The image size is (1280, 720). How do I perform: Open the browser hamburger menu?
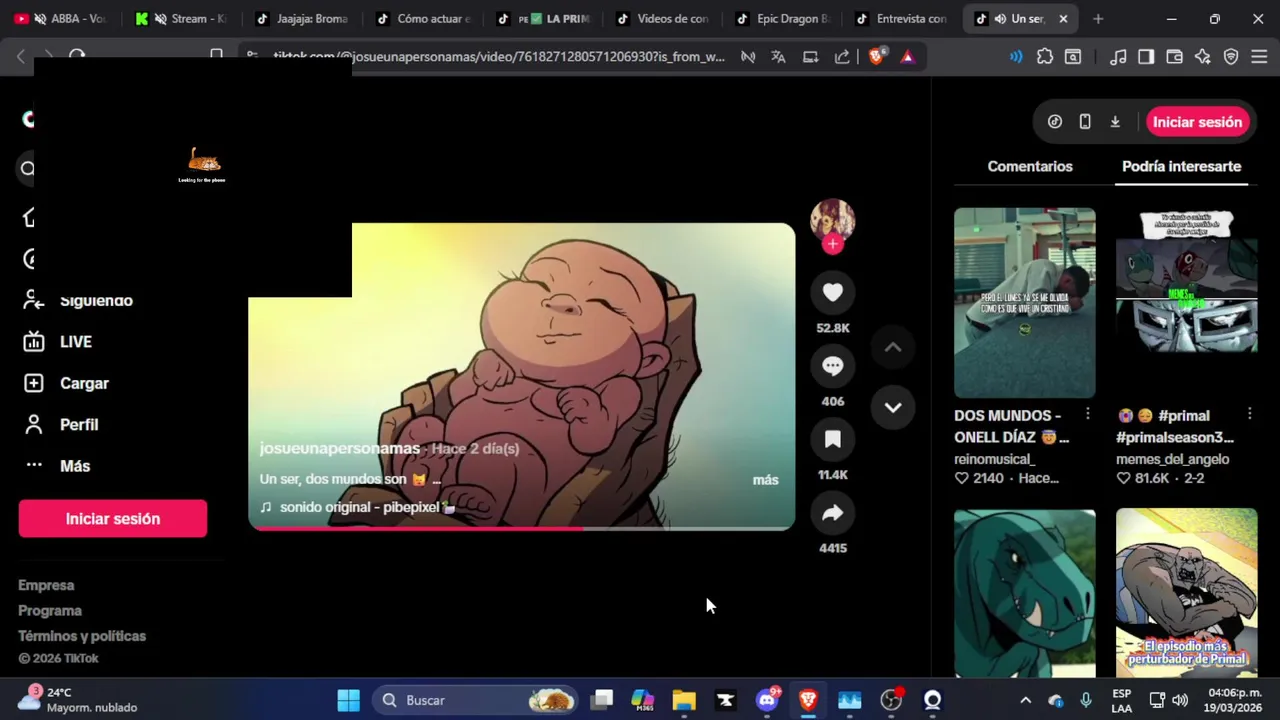(1259, 57)
